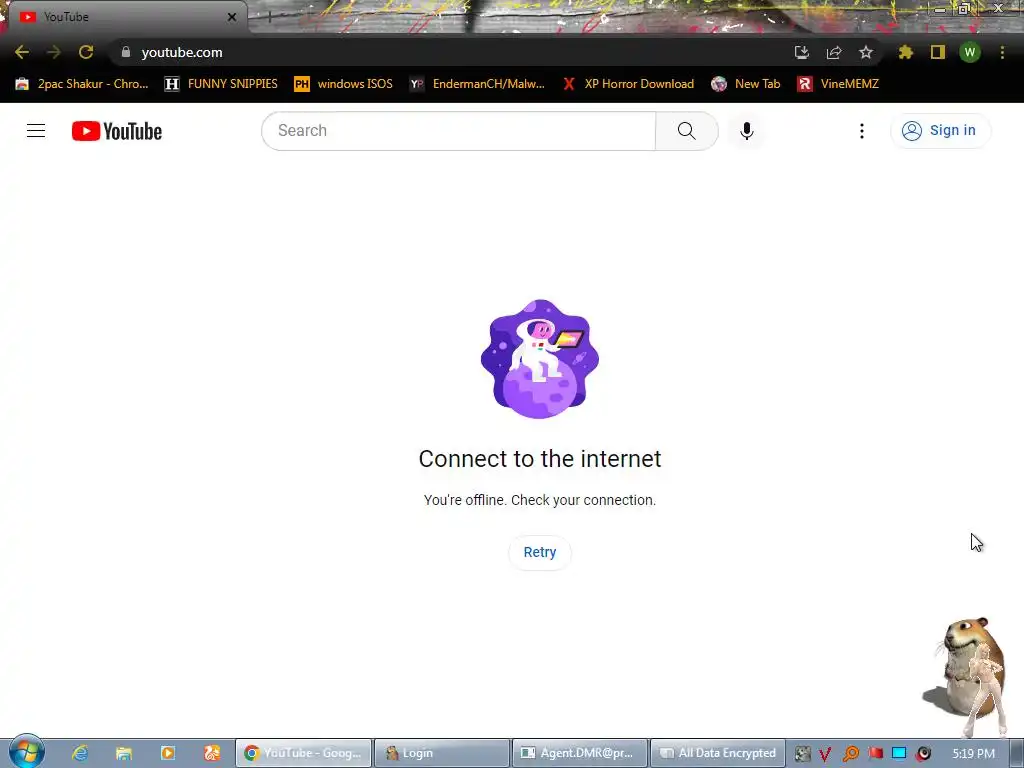Go back using browser back arrow
Screen dimensions: 1024x768
pos(22,52)
